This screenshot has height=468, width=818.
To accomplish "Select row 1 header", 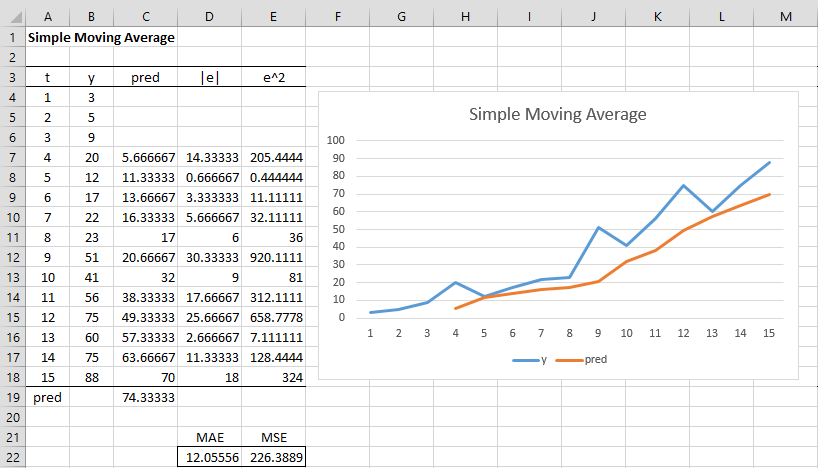I will pyautogui.click(x=13, y=38).
